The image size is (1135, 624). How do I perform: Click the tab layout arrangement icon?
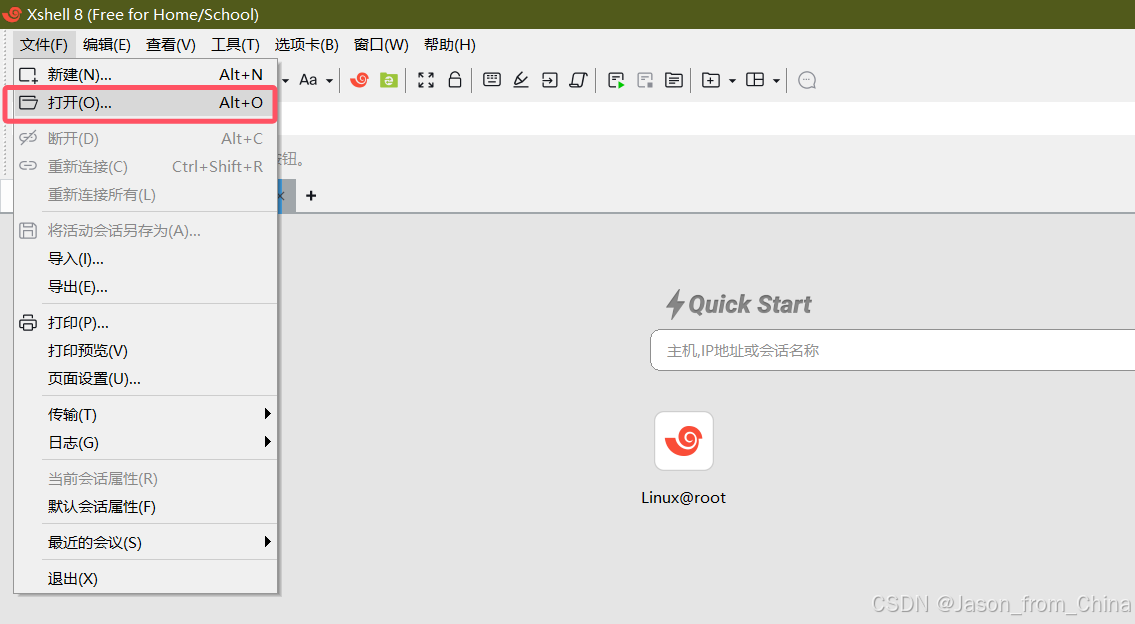(755, 80)
